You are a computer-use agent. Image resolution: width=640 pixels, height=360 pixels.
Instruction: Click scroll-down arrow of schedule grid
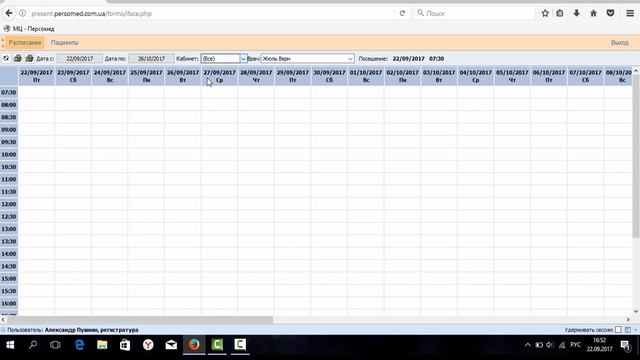tap(636, 311)
